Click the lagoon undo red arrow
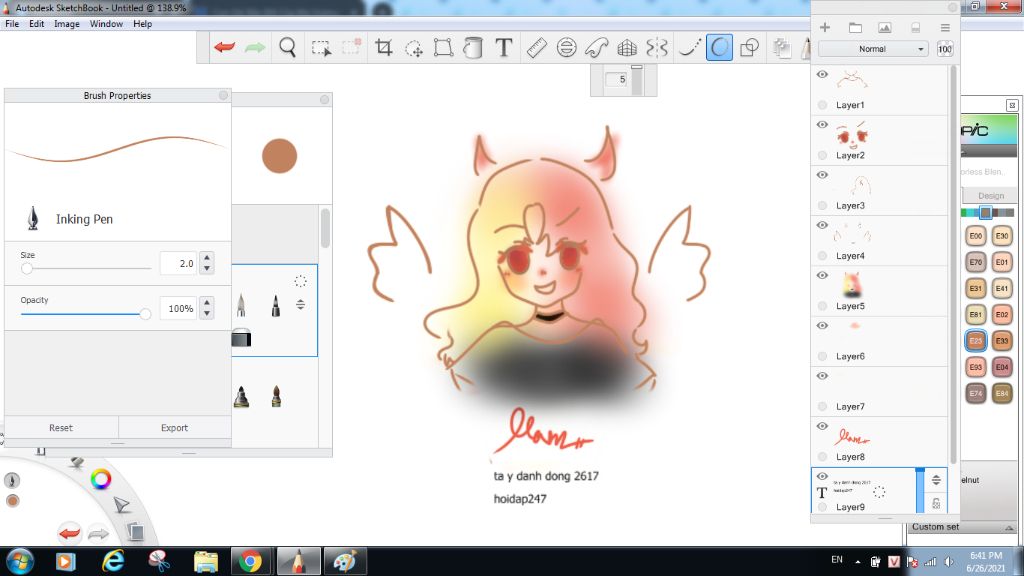1024x576 pixels. click(x=69, y=533)
